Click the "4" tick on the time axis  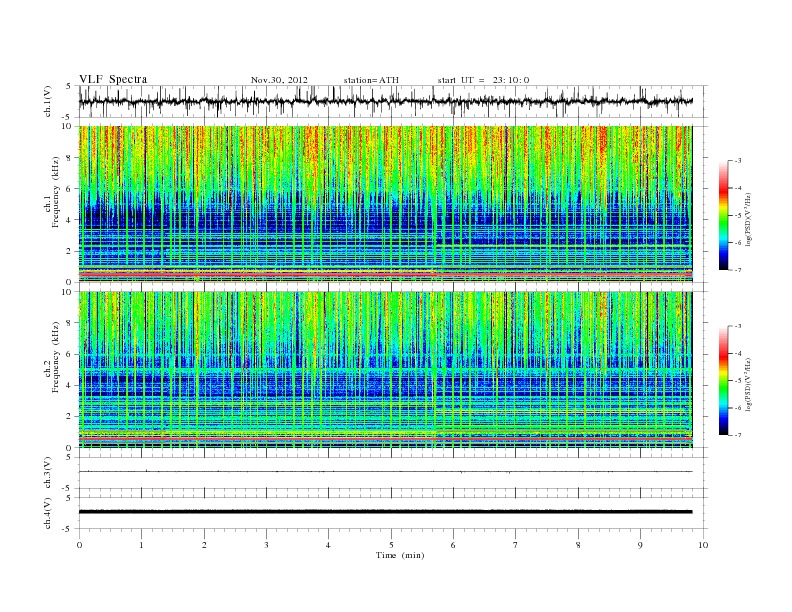pyautogui.click(x=328, y=545)
